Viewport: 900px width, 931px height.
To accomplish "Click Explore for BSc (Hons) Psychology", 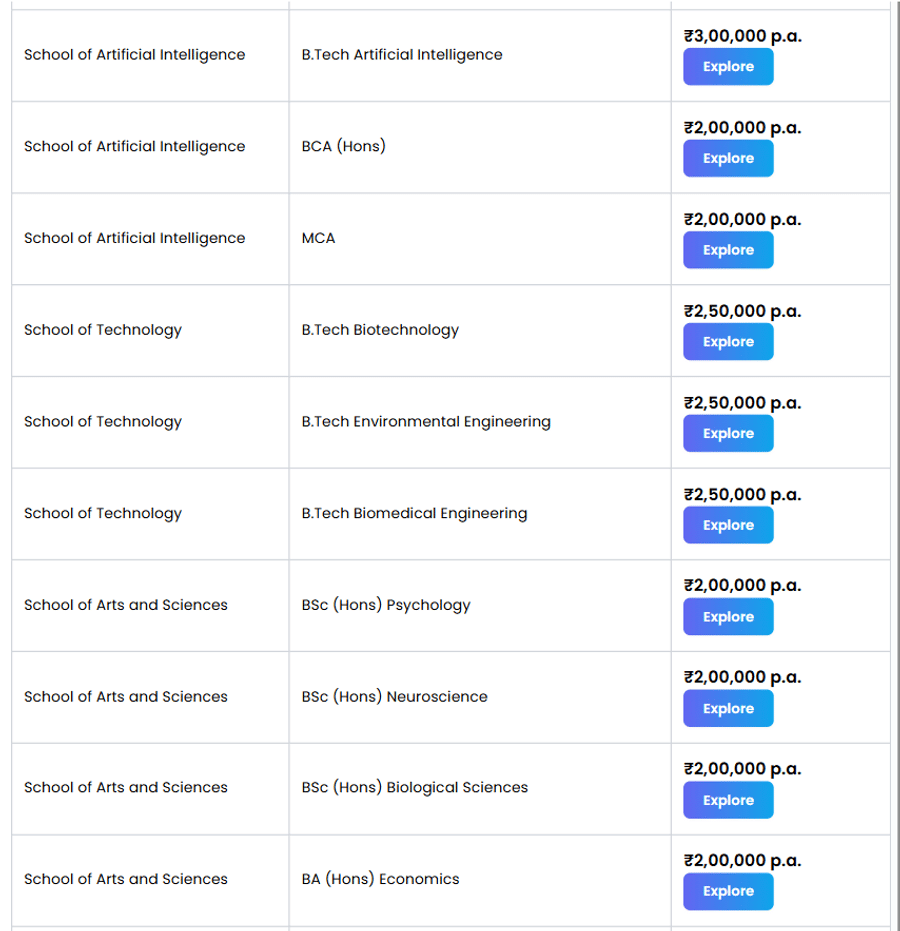I will pyautogui.click(x=727, y=616).
